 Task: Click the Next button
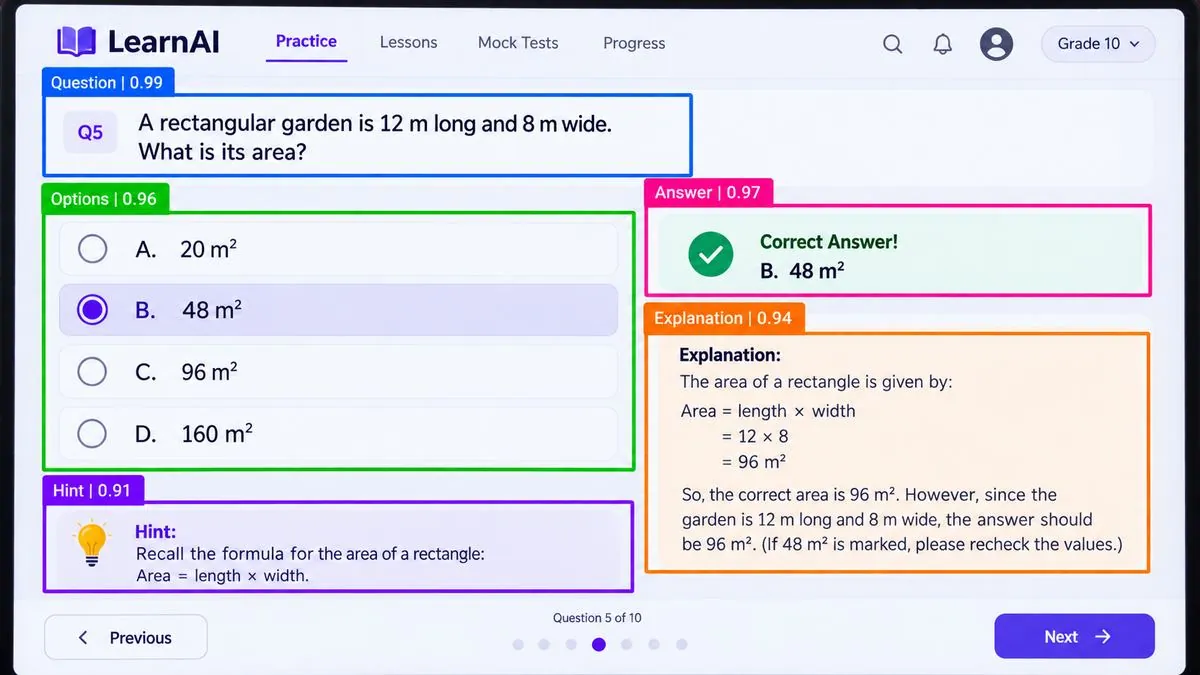1074,637
